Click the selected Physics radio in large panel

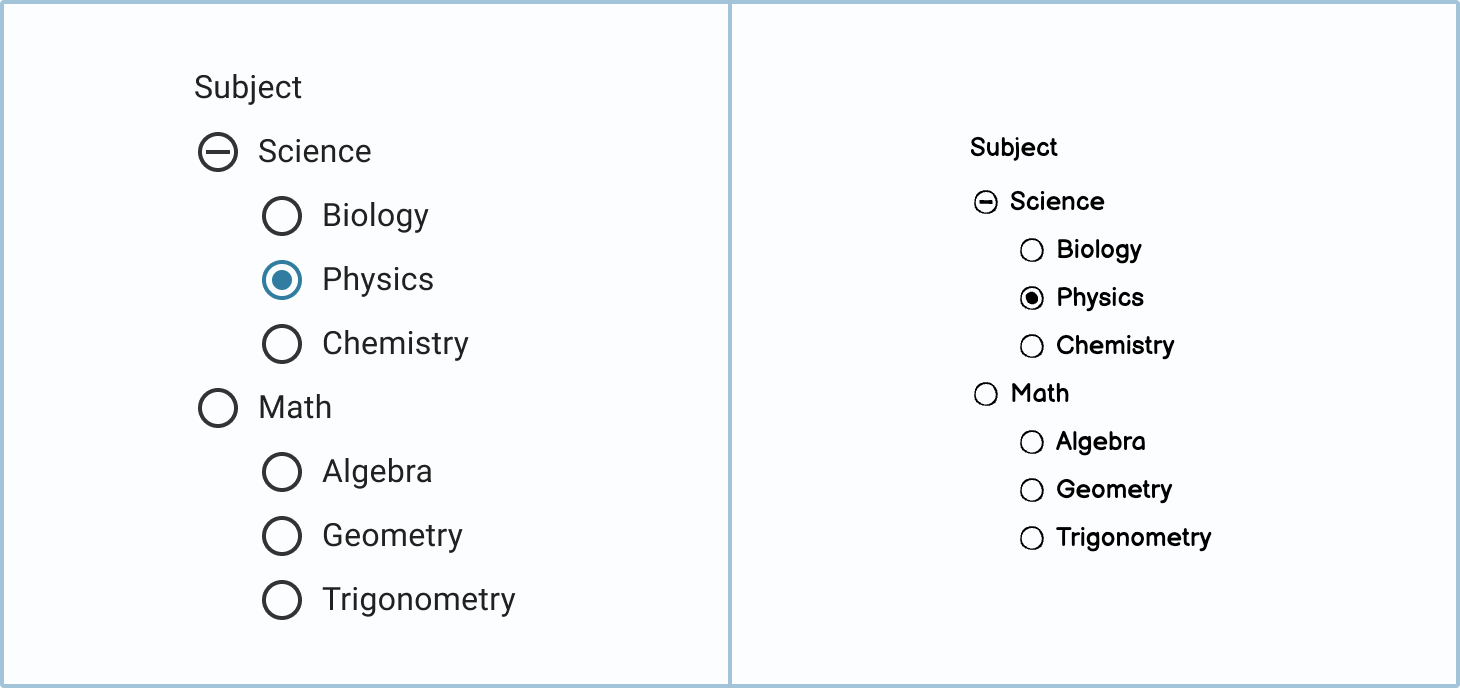point(282,280)
